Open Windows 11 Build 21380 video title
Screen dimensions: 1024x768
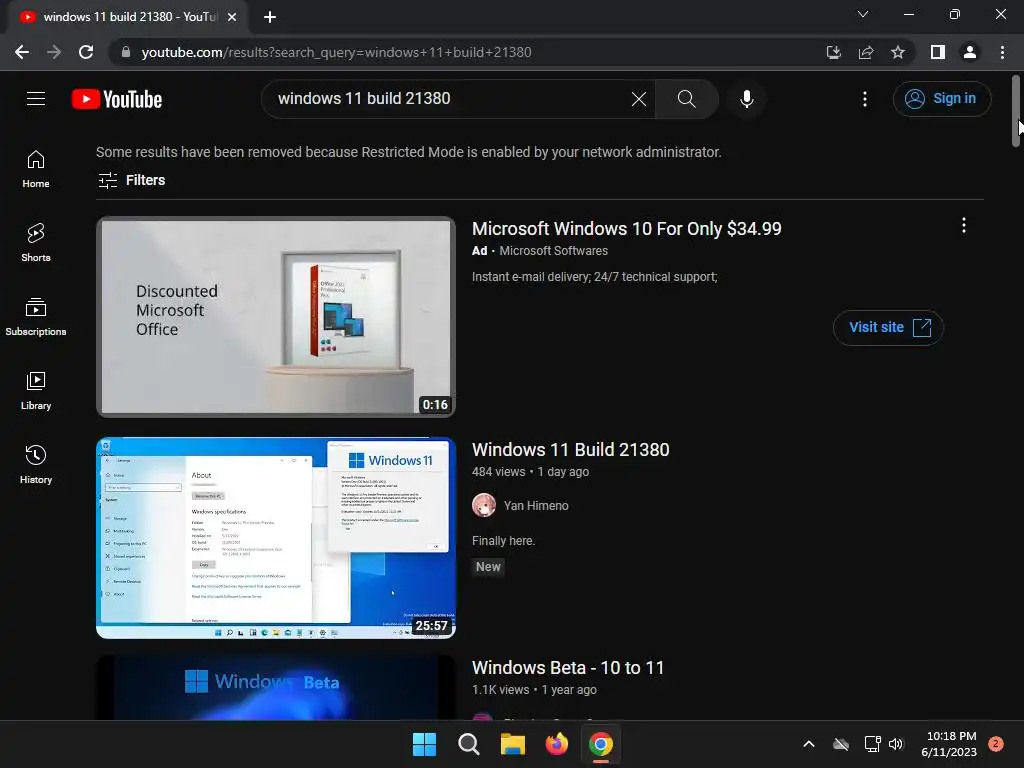[570, 449]
